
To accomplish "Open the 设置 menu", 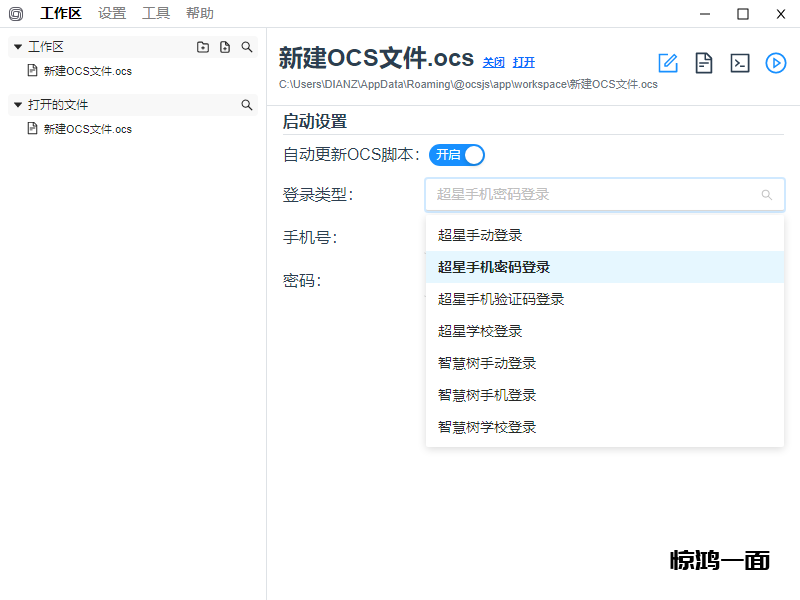I will point(112,13).
